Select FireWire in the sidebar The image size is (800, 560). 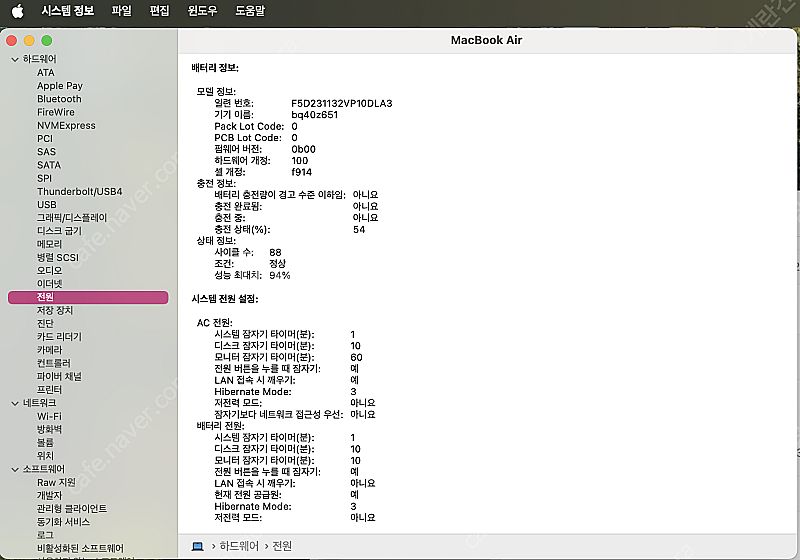pyautogui.click(x=56, y=112)
